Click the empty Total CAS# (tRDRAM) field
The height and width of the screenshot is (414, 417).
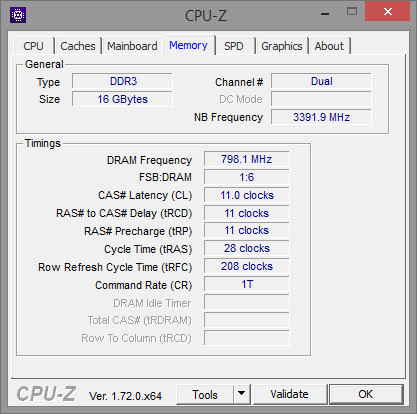[247, 320]
